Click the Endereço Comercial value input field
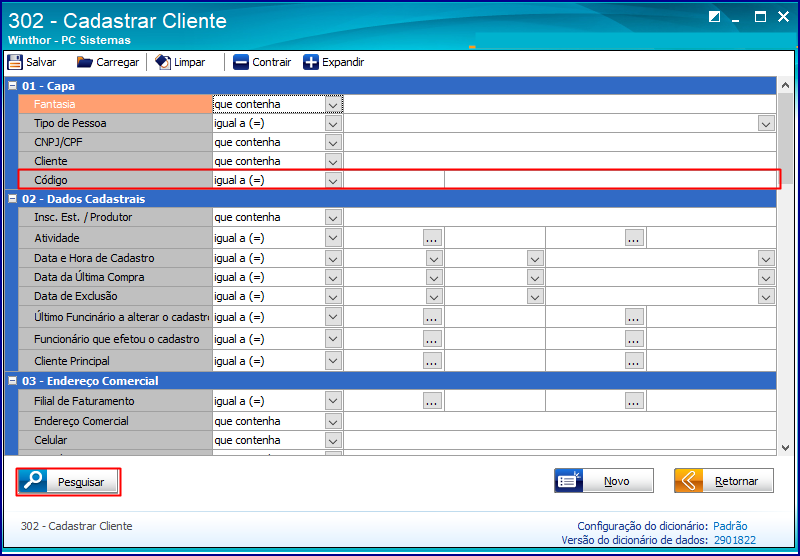Screen dimensions: 800x556 (560, 421)
